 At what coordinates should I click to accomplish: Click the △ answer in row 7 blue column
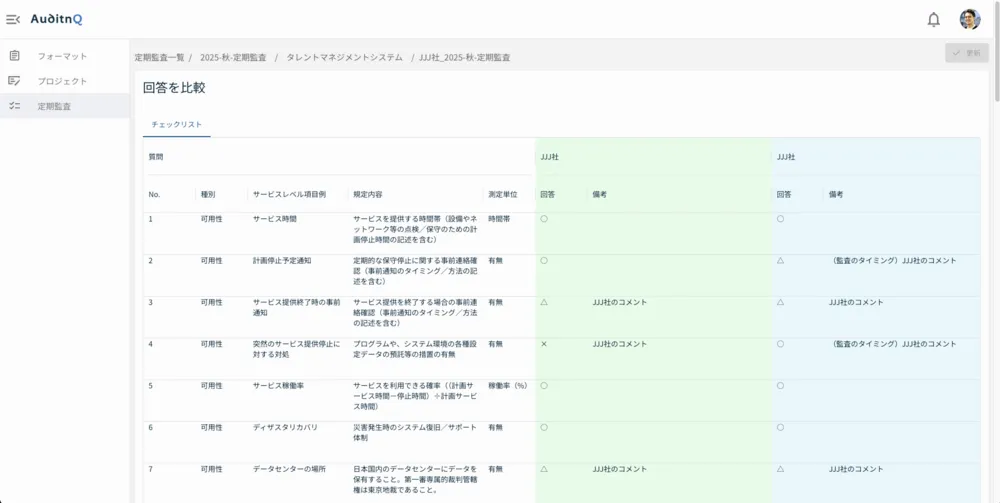(780, 469)
